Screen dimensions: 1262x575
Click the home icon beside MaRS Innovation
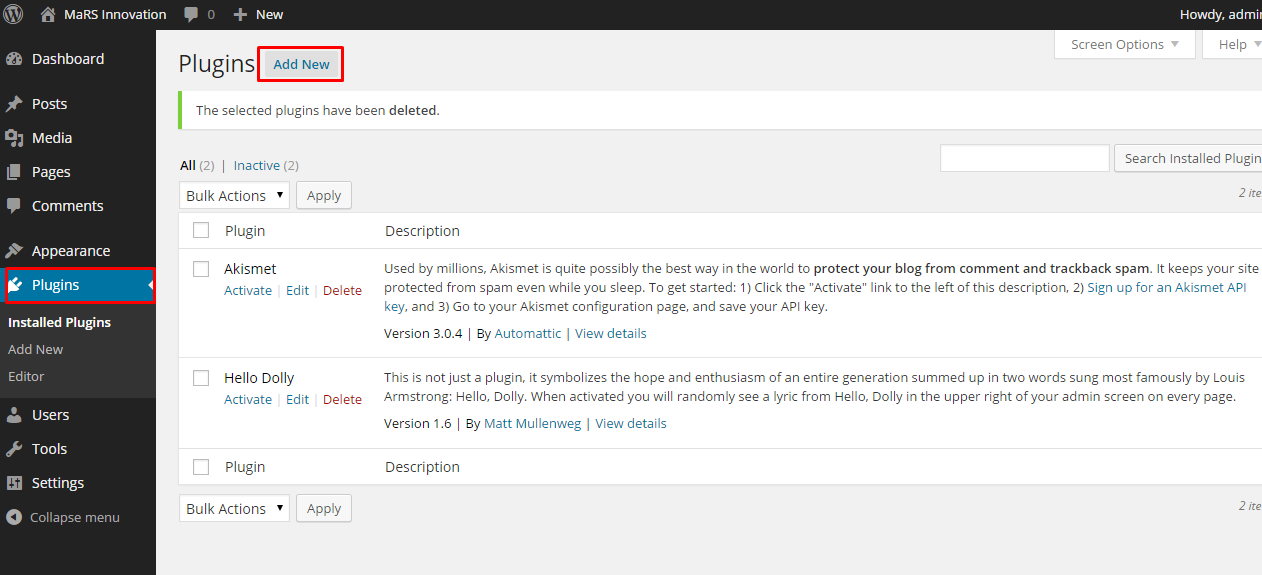click(x=48, y=14)
